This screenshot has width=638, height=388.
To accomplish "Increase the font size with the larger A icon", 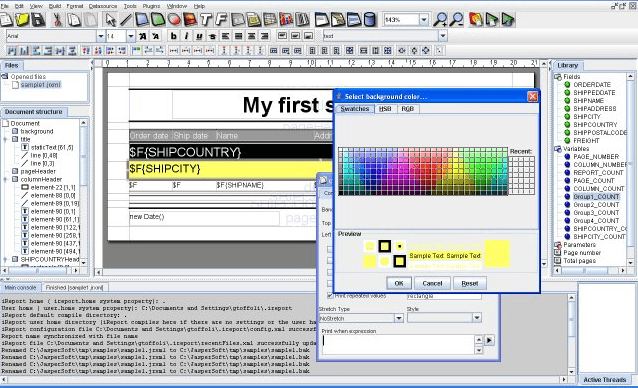I will [x=143, y=36].
